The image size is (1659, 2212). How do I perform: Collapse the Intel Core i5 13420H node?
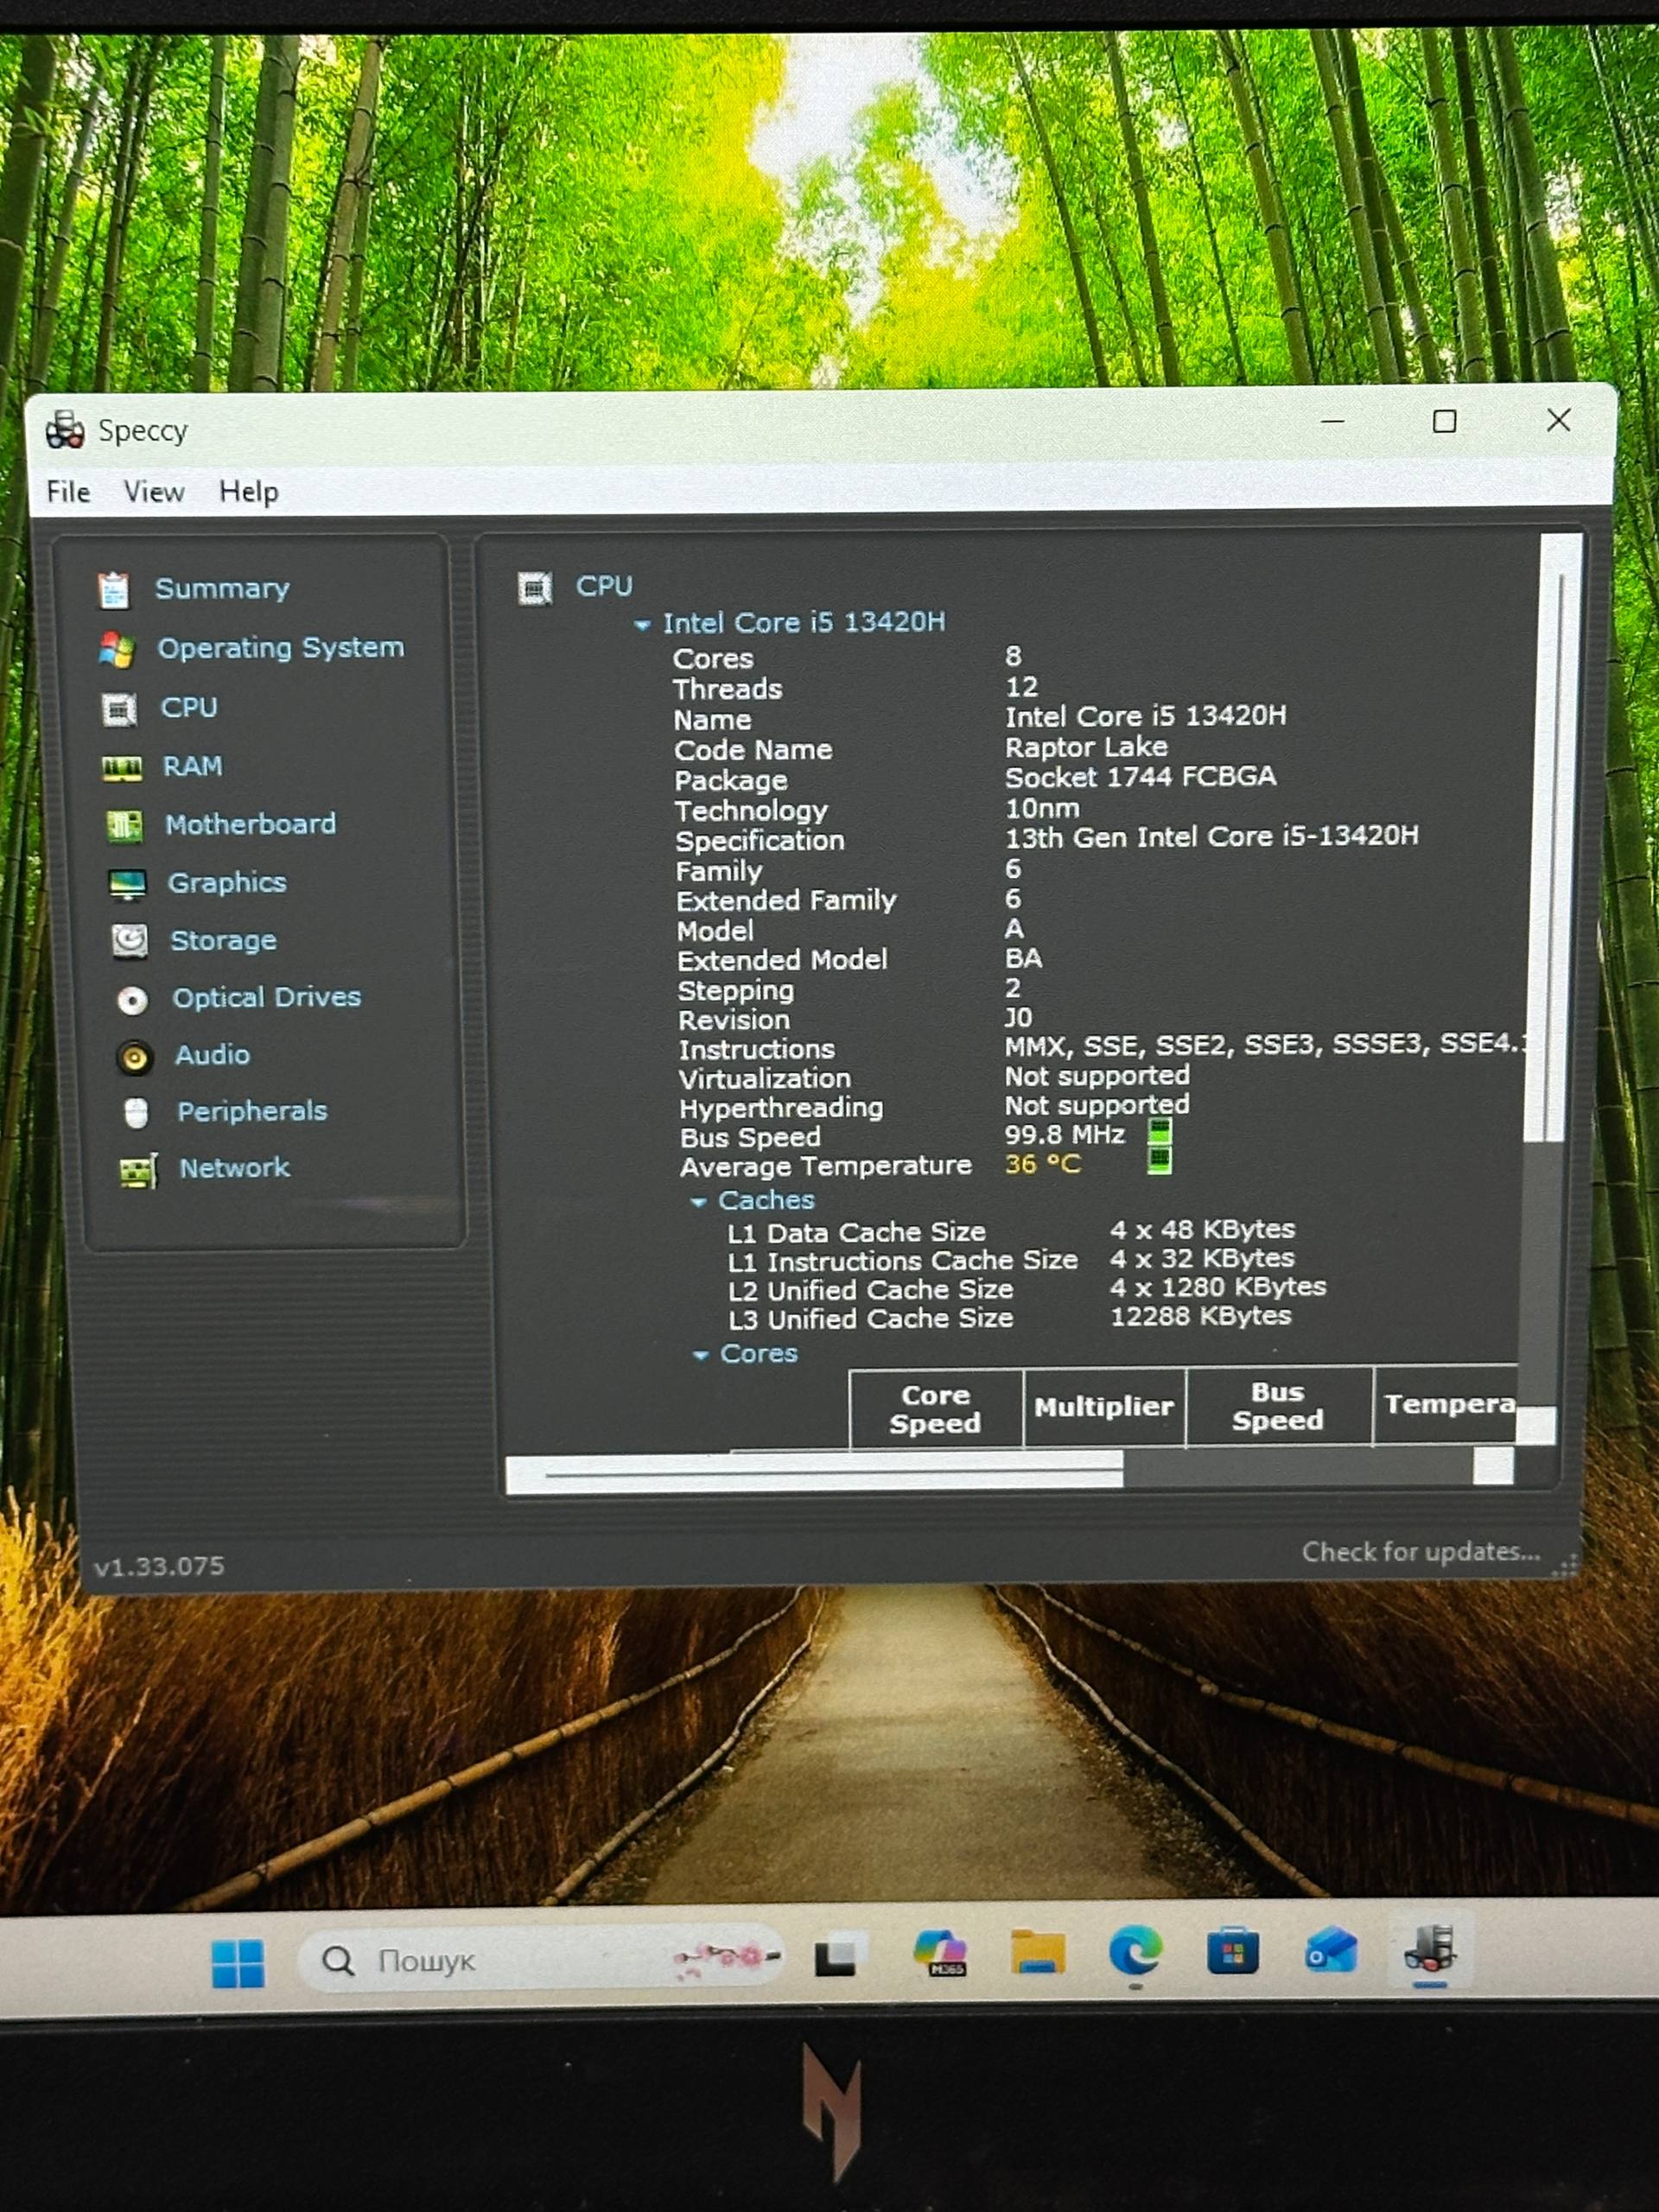click(x=642, y=626)
